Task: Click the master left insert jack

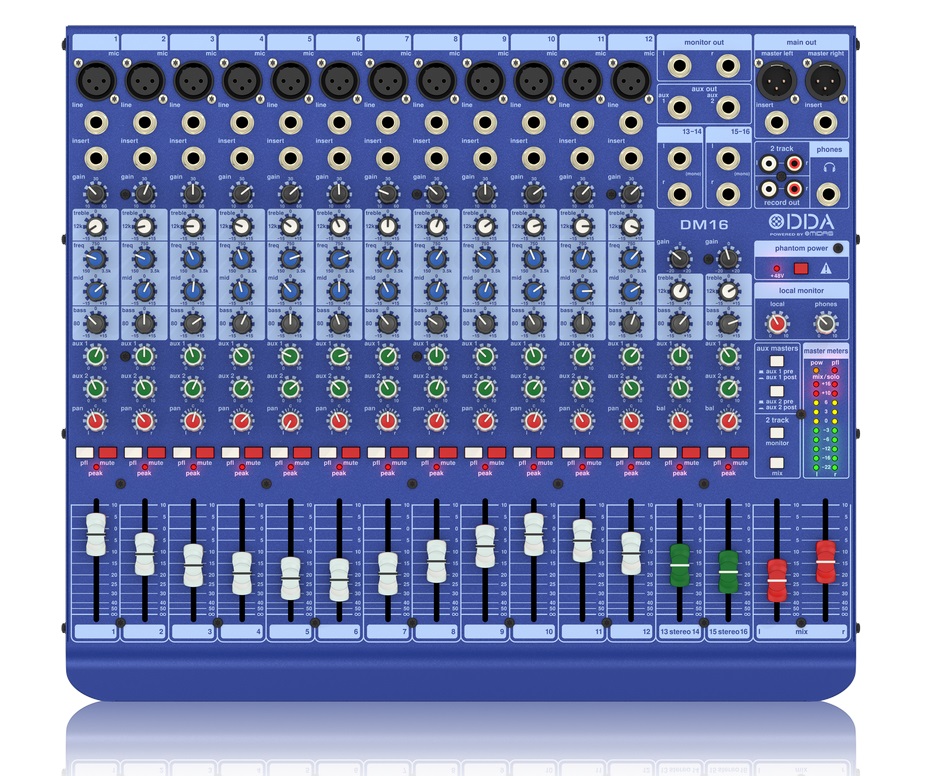Action: point(777,123)
